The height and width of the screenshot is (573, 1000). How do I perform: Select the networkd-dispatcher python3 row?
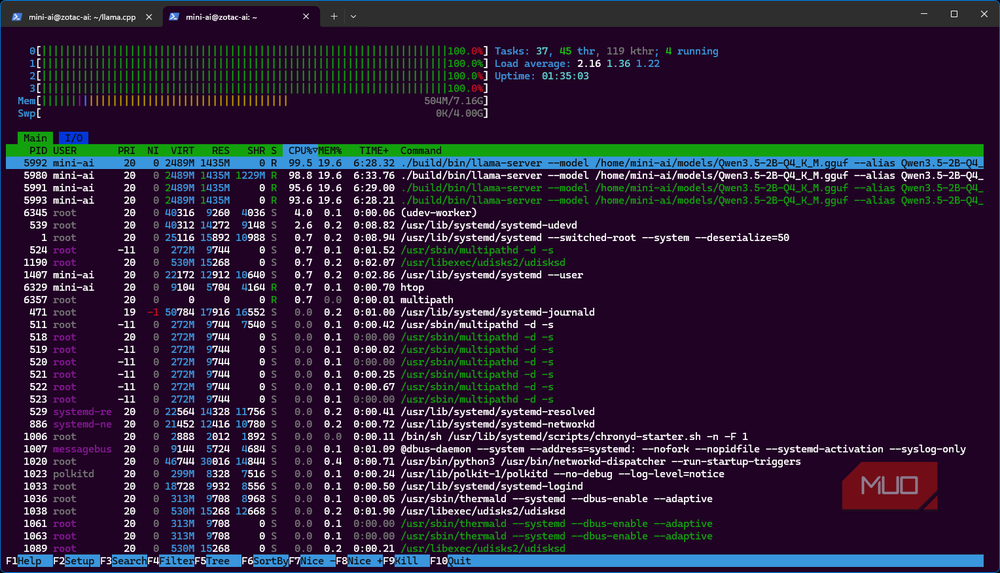point(494,461)
